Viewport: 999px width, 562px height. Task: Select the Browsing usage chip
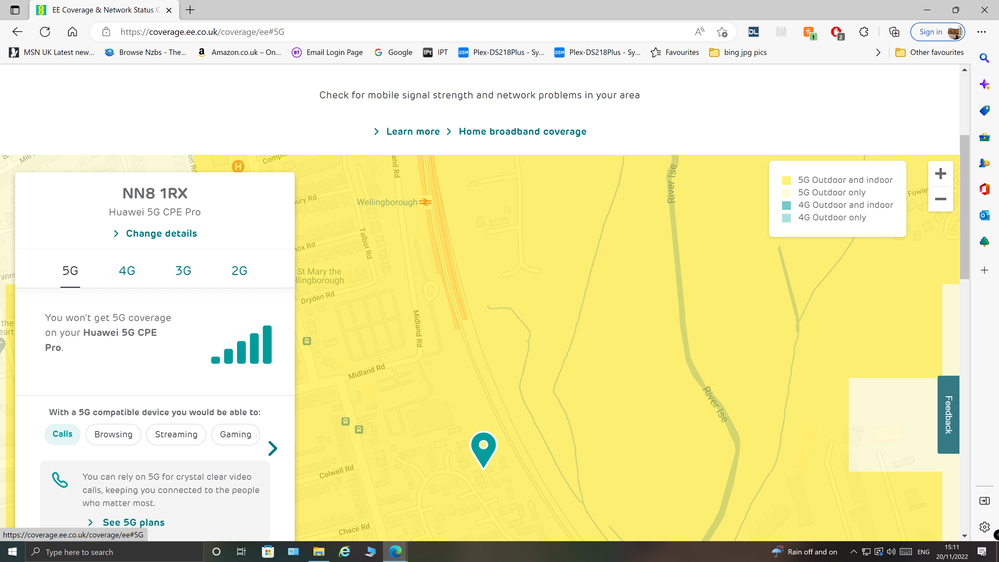click(x=113, y=434)
